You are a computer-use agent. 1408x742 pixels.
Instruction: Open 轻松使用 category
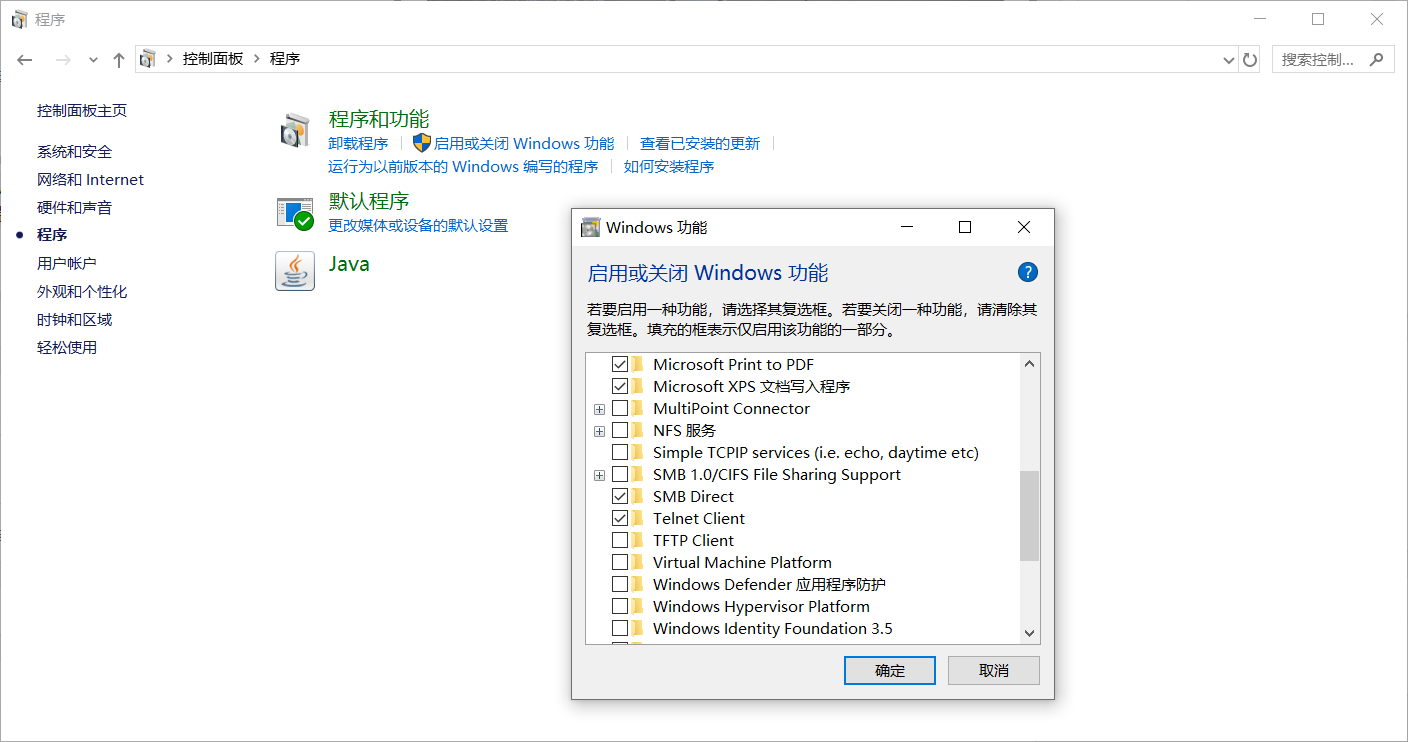point(66,347)
